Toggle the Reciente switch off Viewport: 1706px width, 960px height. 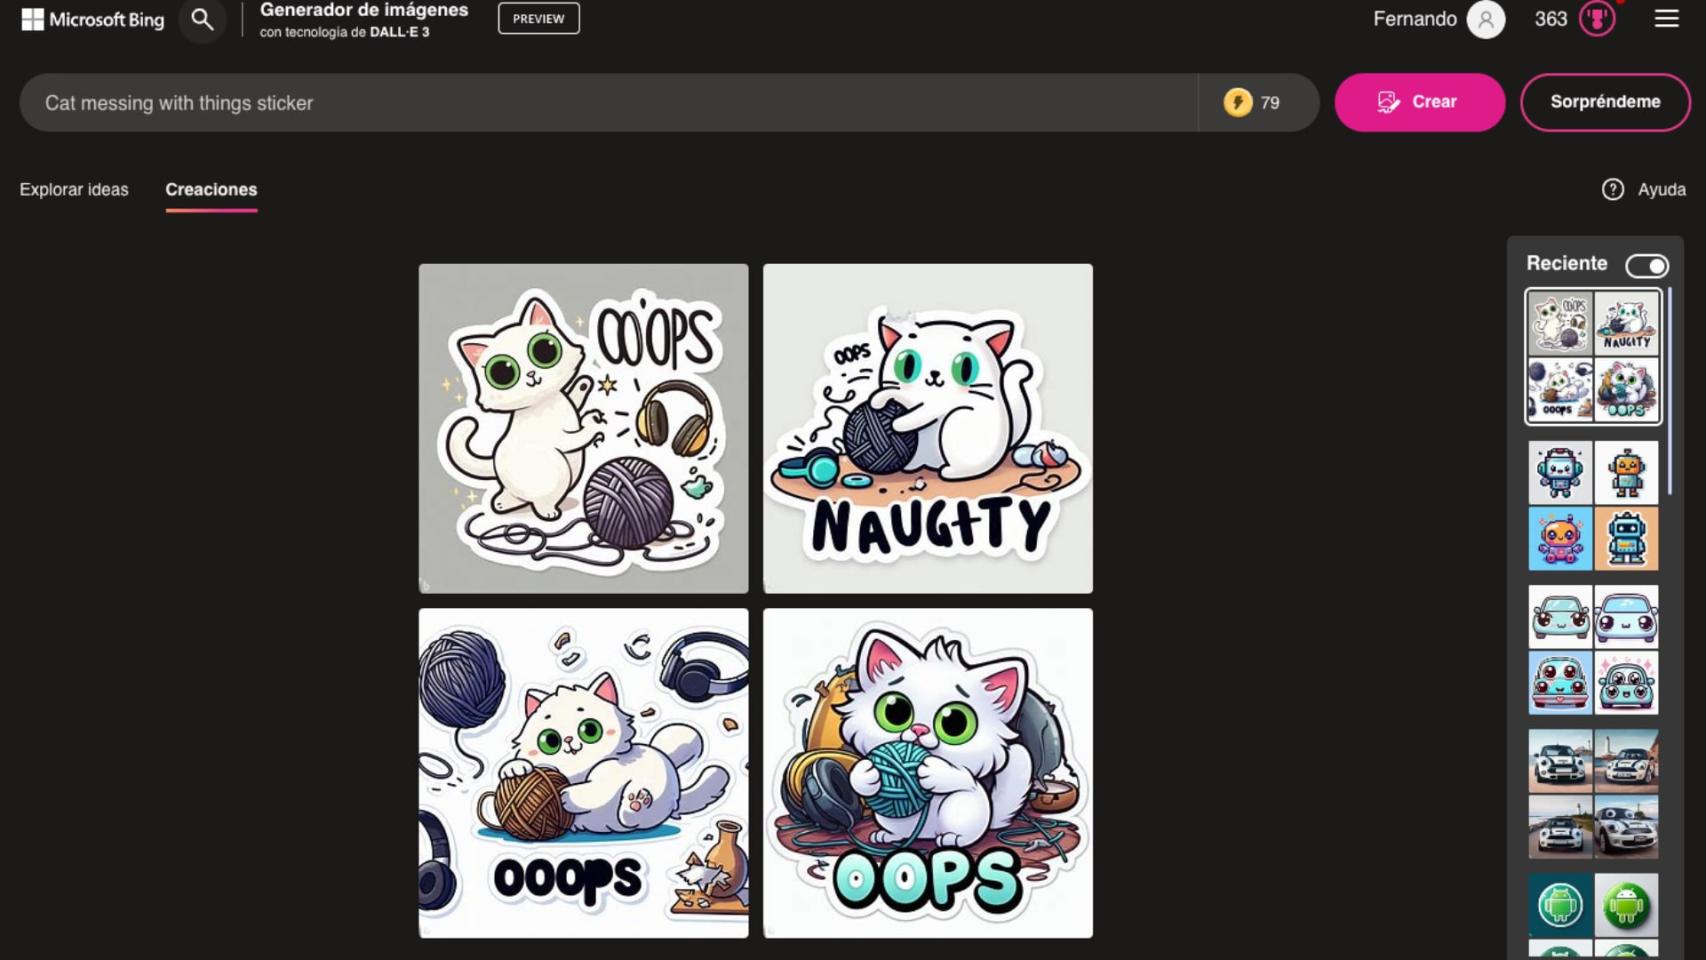point(1647,265)
